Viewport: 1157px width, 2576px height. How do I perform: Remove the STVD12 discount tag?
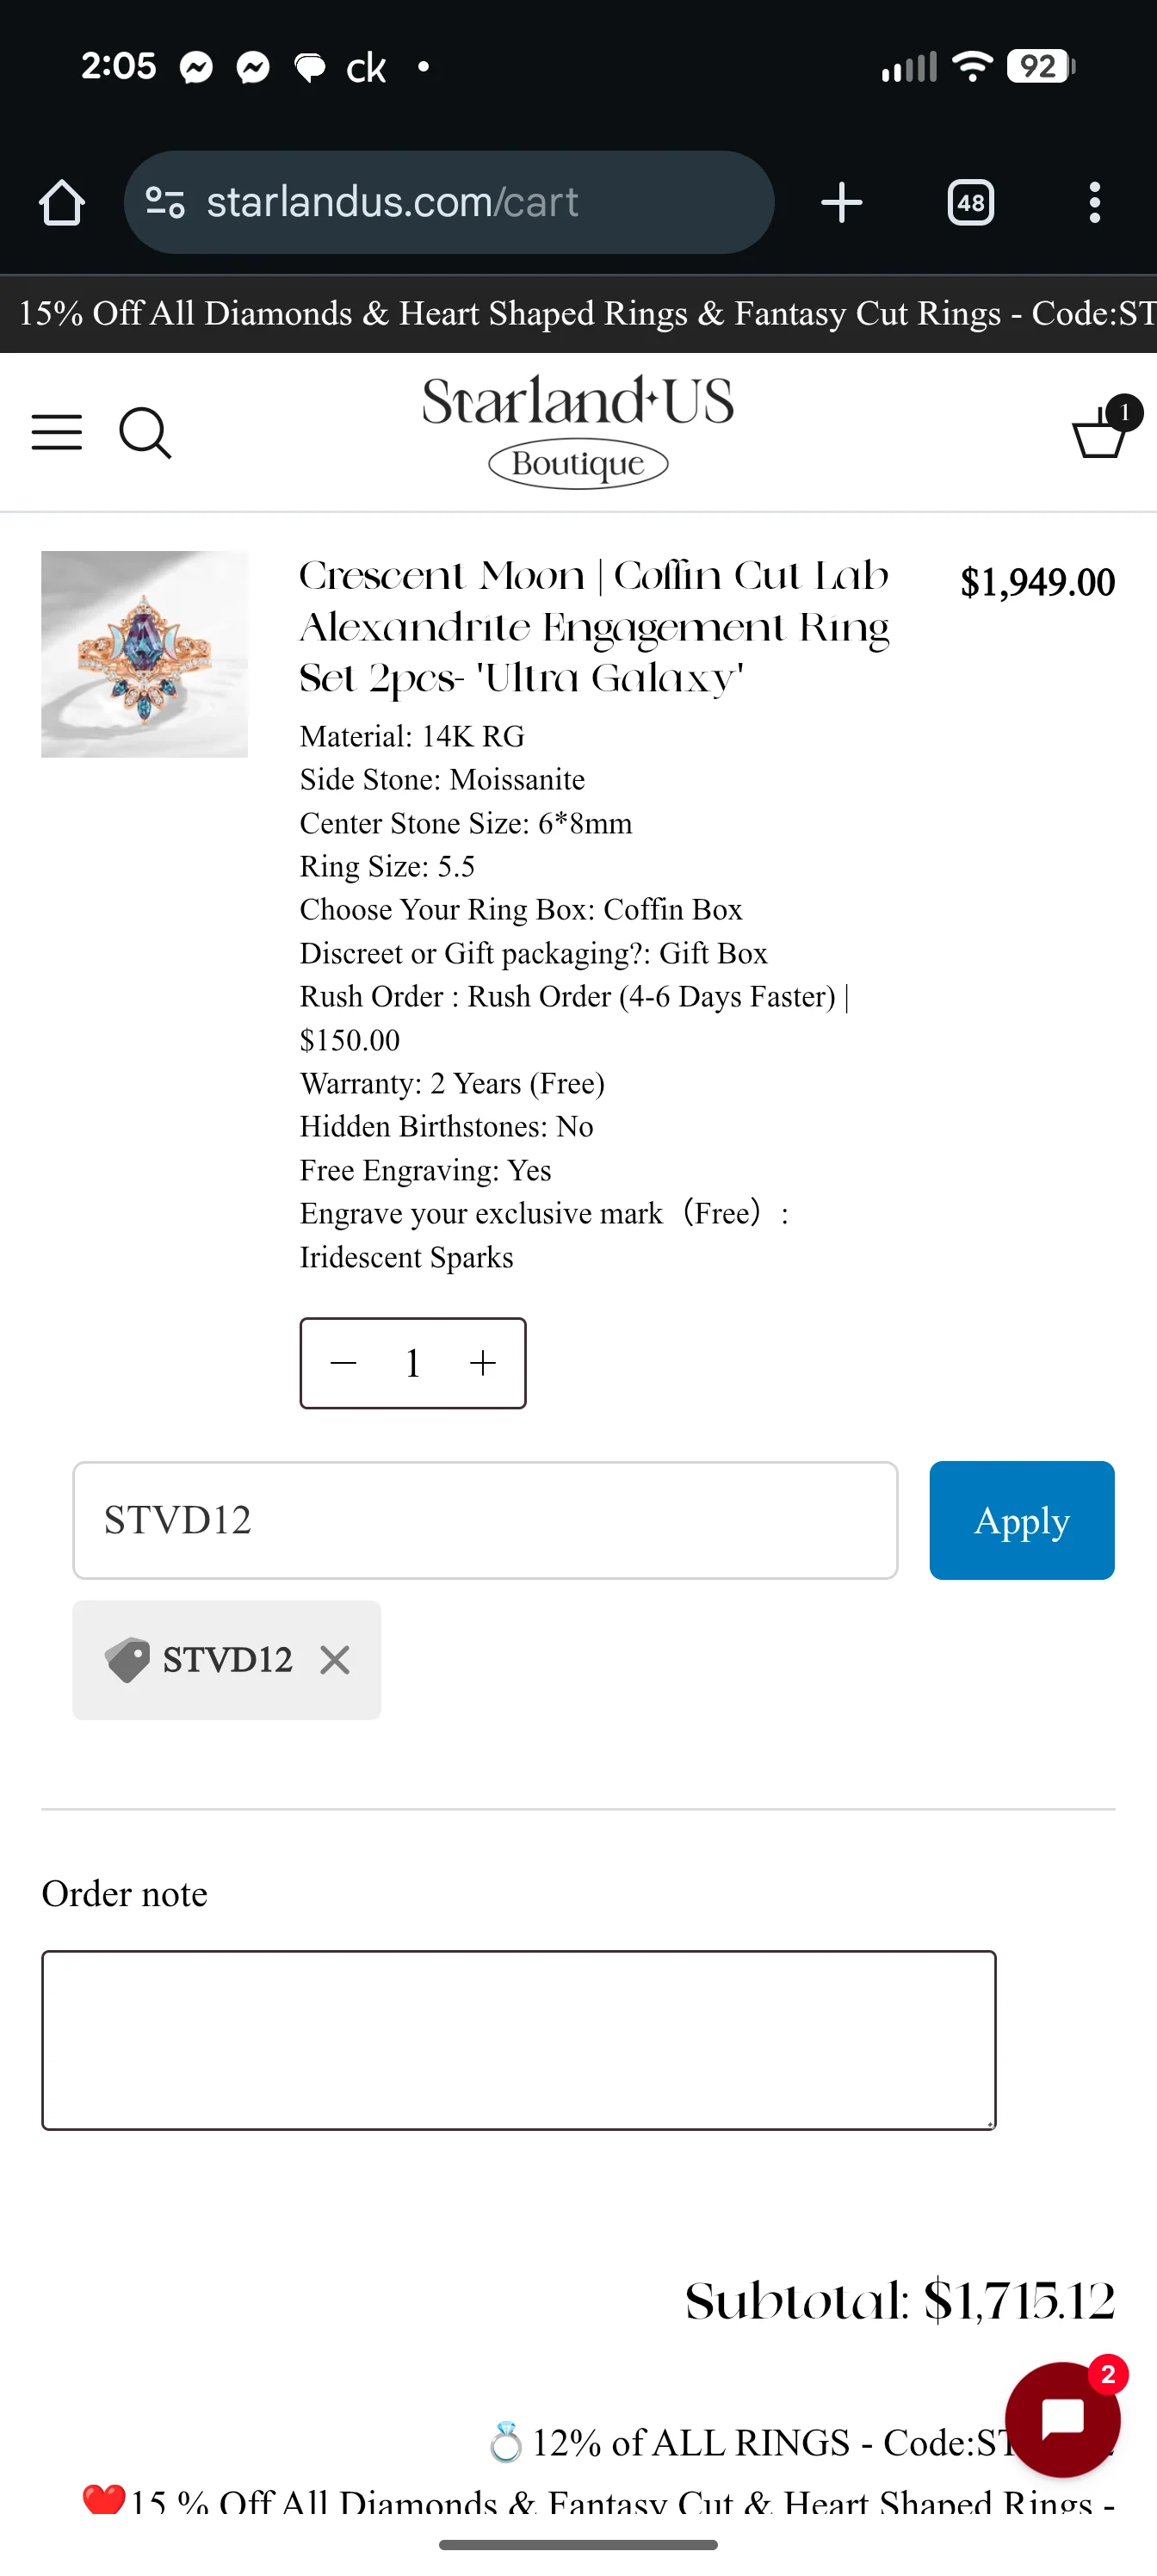coord(335,1660)
